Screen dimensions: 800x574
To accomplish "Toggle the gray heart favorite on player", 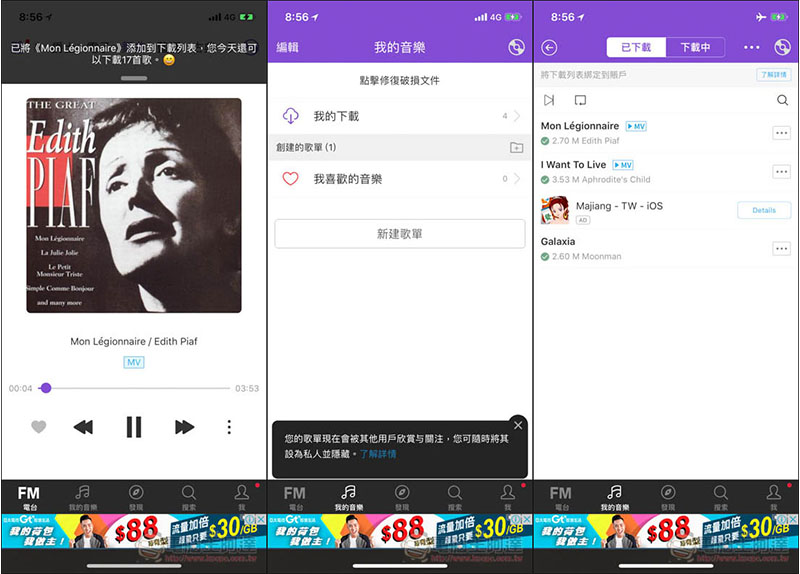I will coord(39,427).
